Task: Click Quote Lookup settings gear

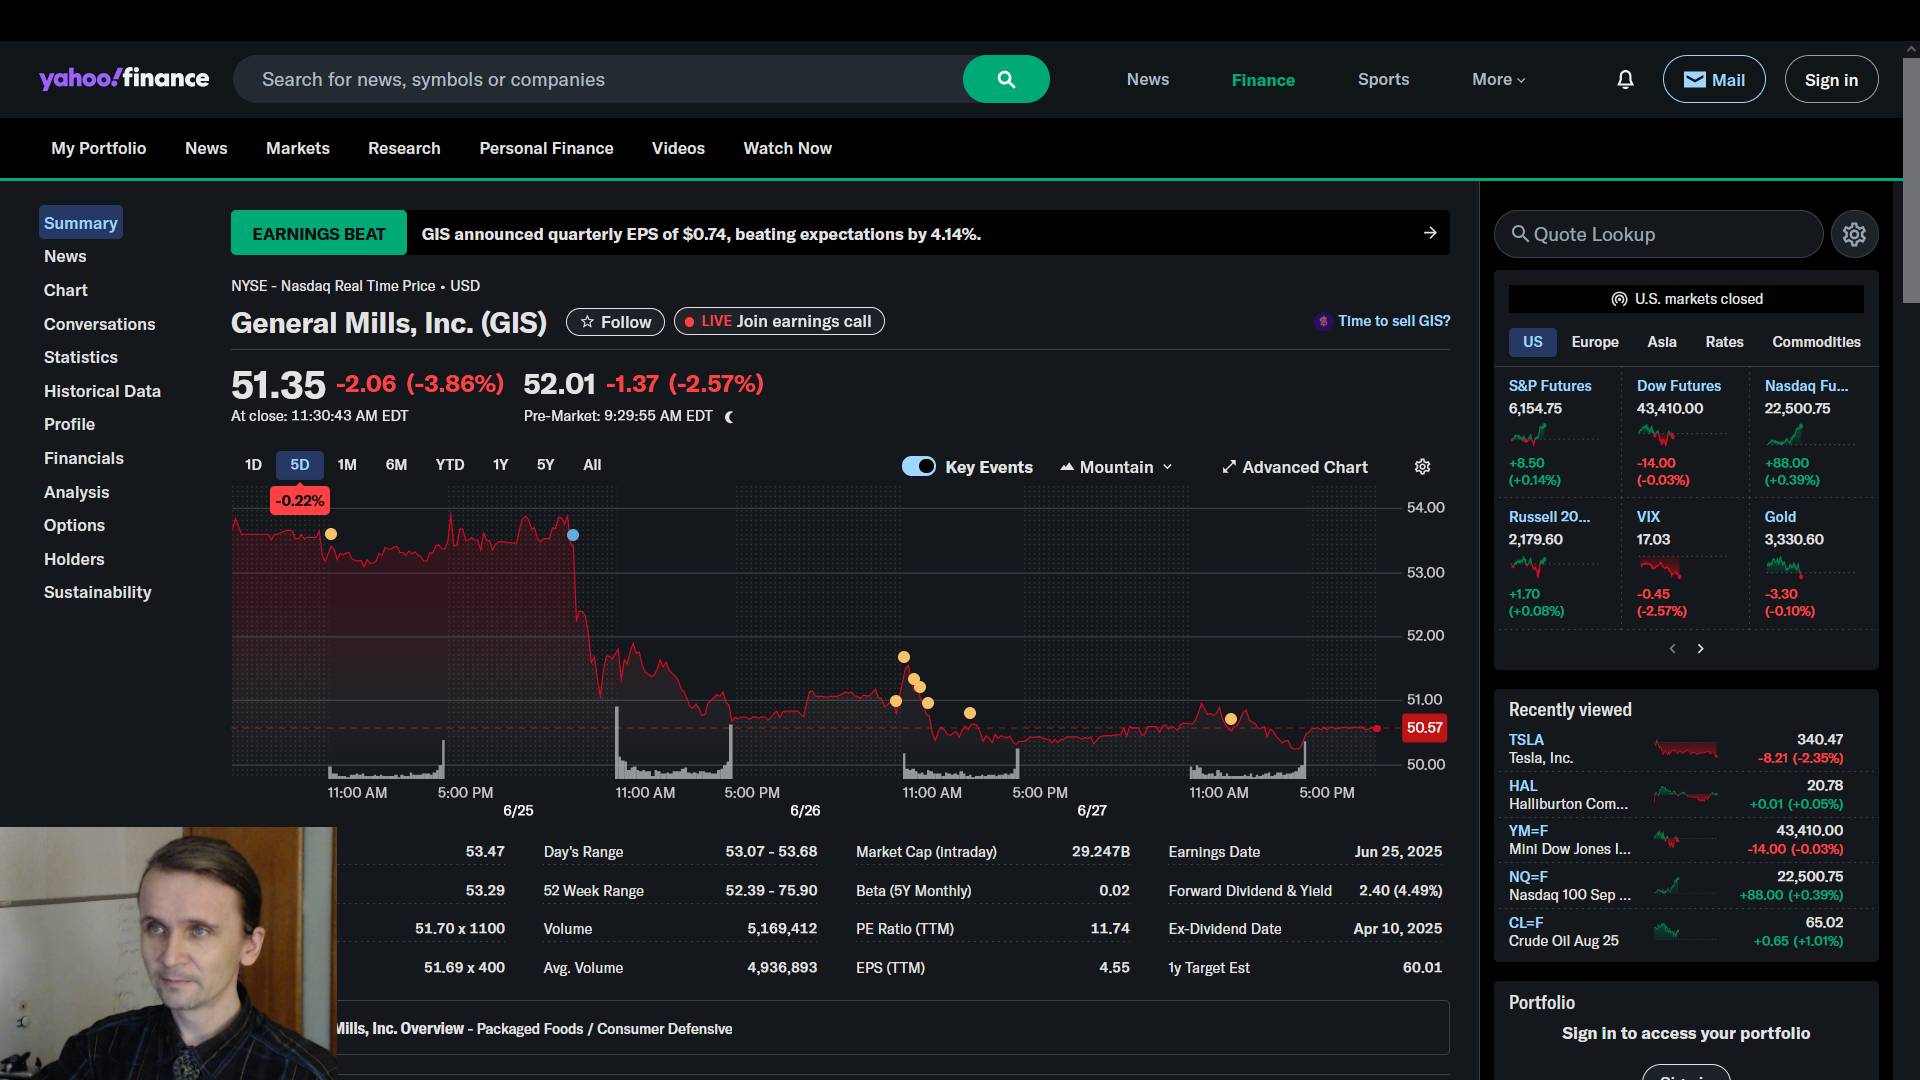Action: (x=1854, y=234)
